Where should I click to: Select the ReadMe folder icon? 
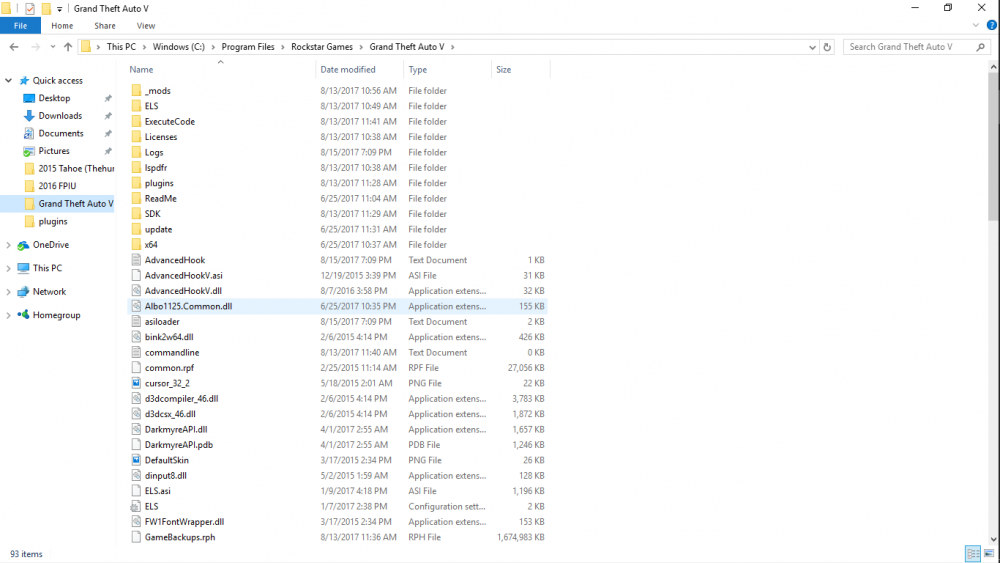tap(136, 198)
